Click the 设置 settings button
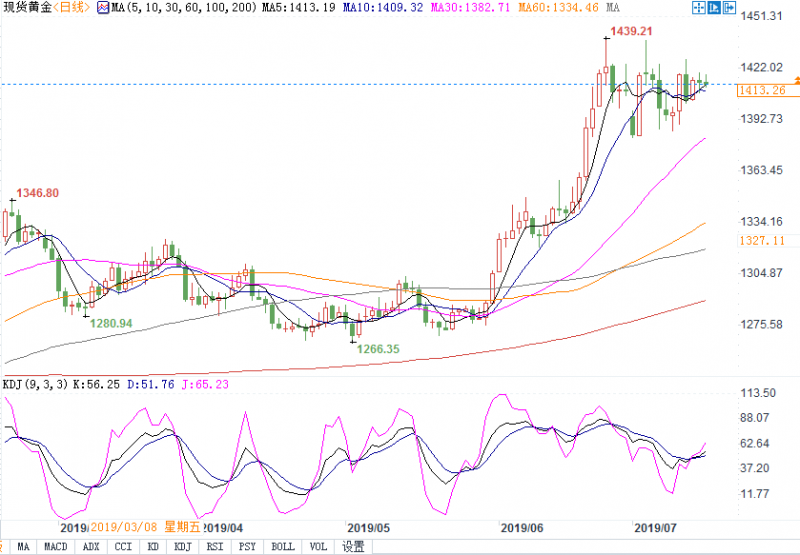The image size is (800, 555). click(353, 547)
